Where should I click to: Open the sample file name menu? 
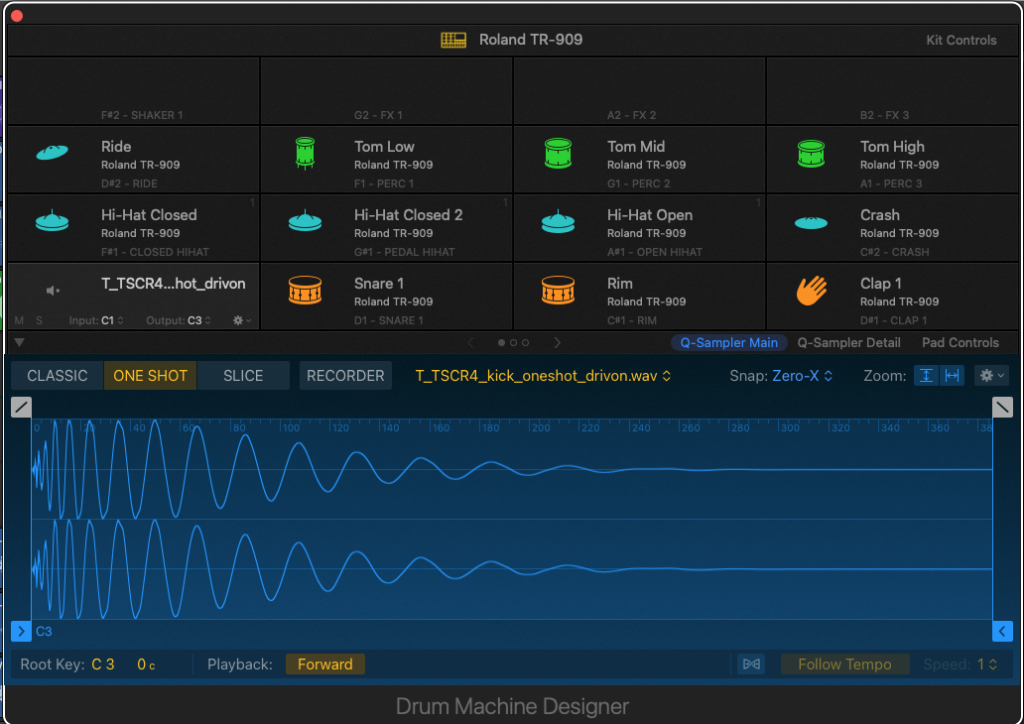[x=543, y=375]
